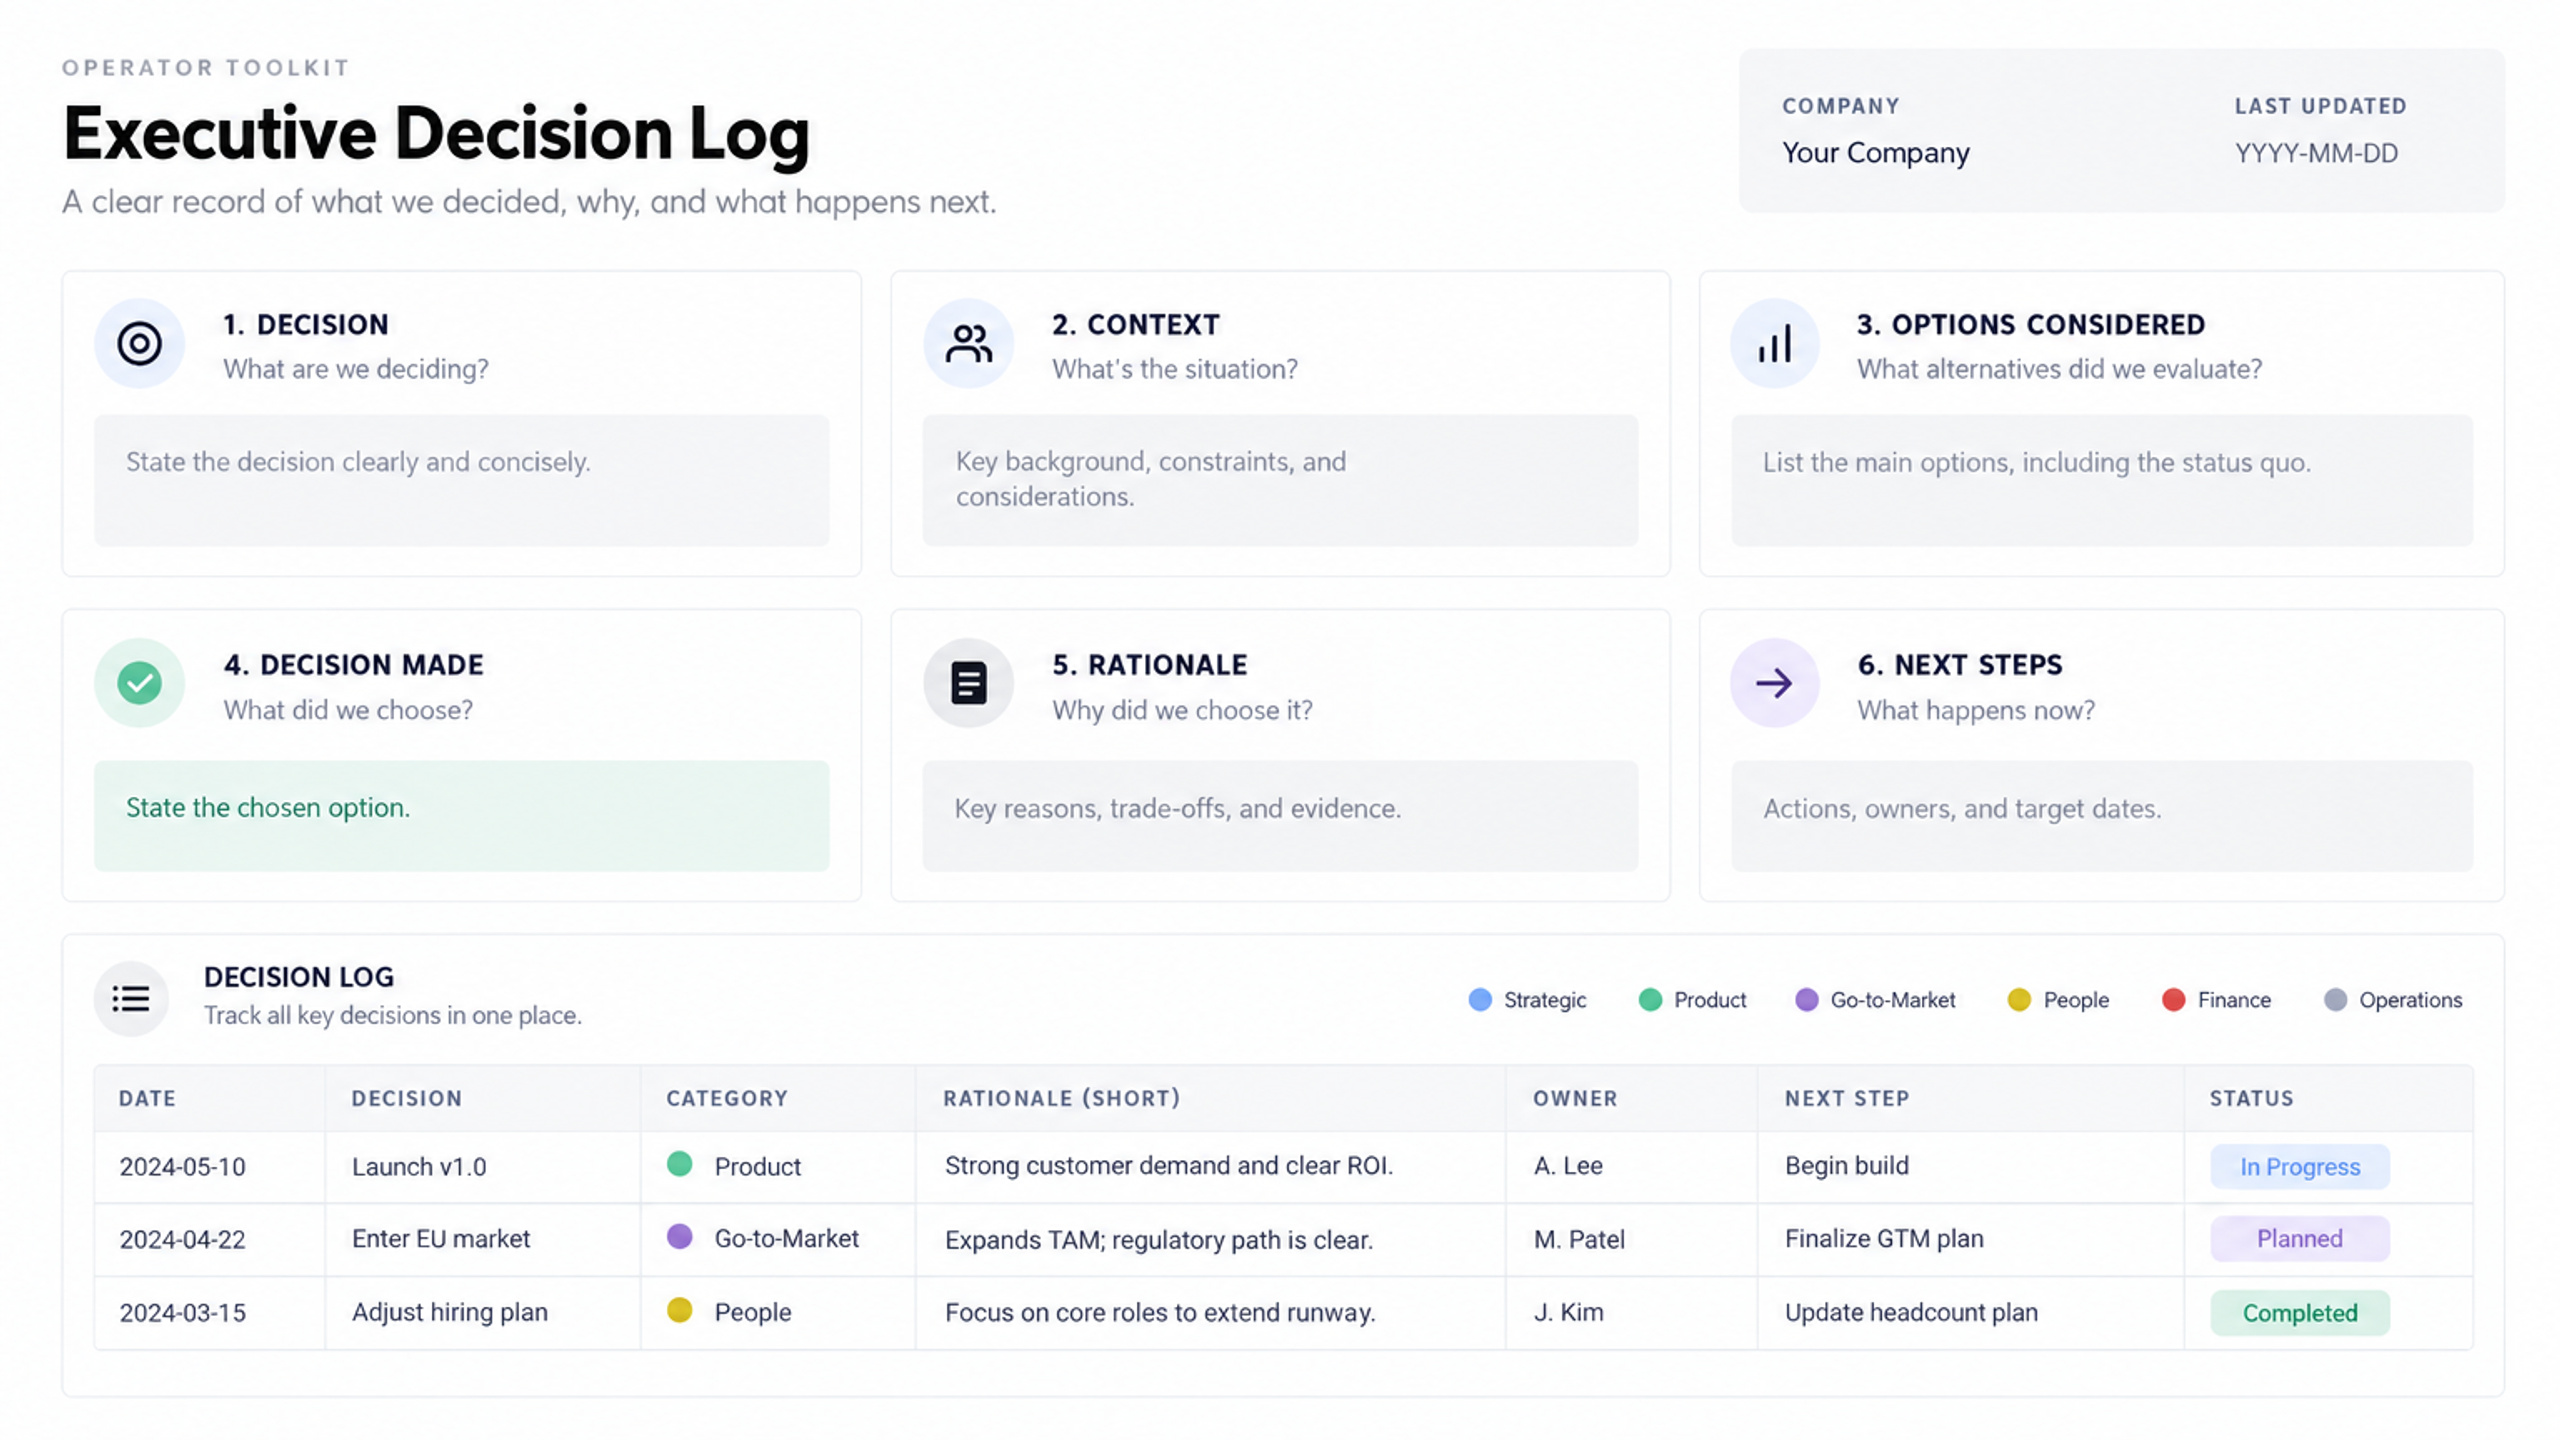2560x1440 pixels.
Task: Click the yellow dot in Adjust hiring plan row
Action: coord(679,1310)
